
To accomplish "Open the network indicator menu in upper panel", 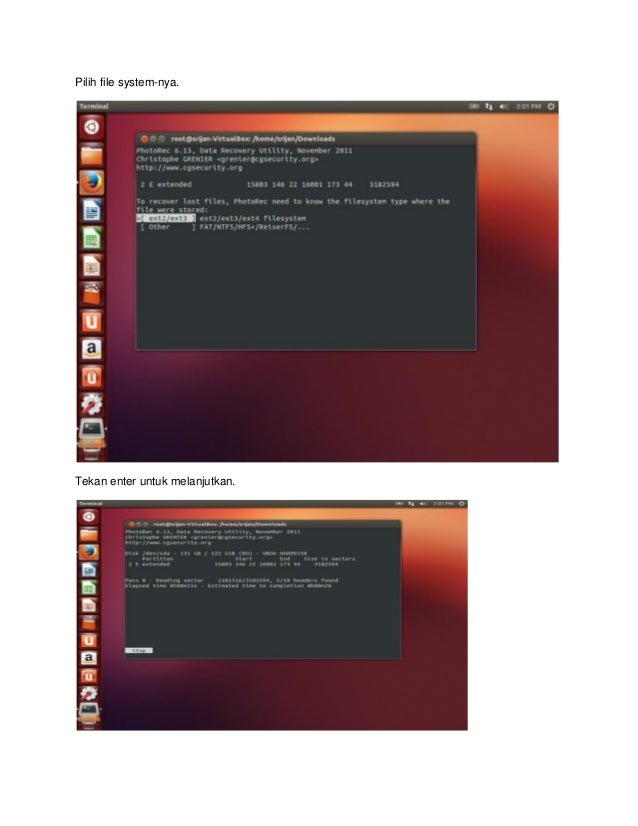I will pos(488,106).
